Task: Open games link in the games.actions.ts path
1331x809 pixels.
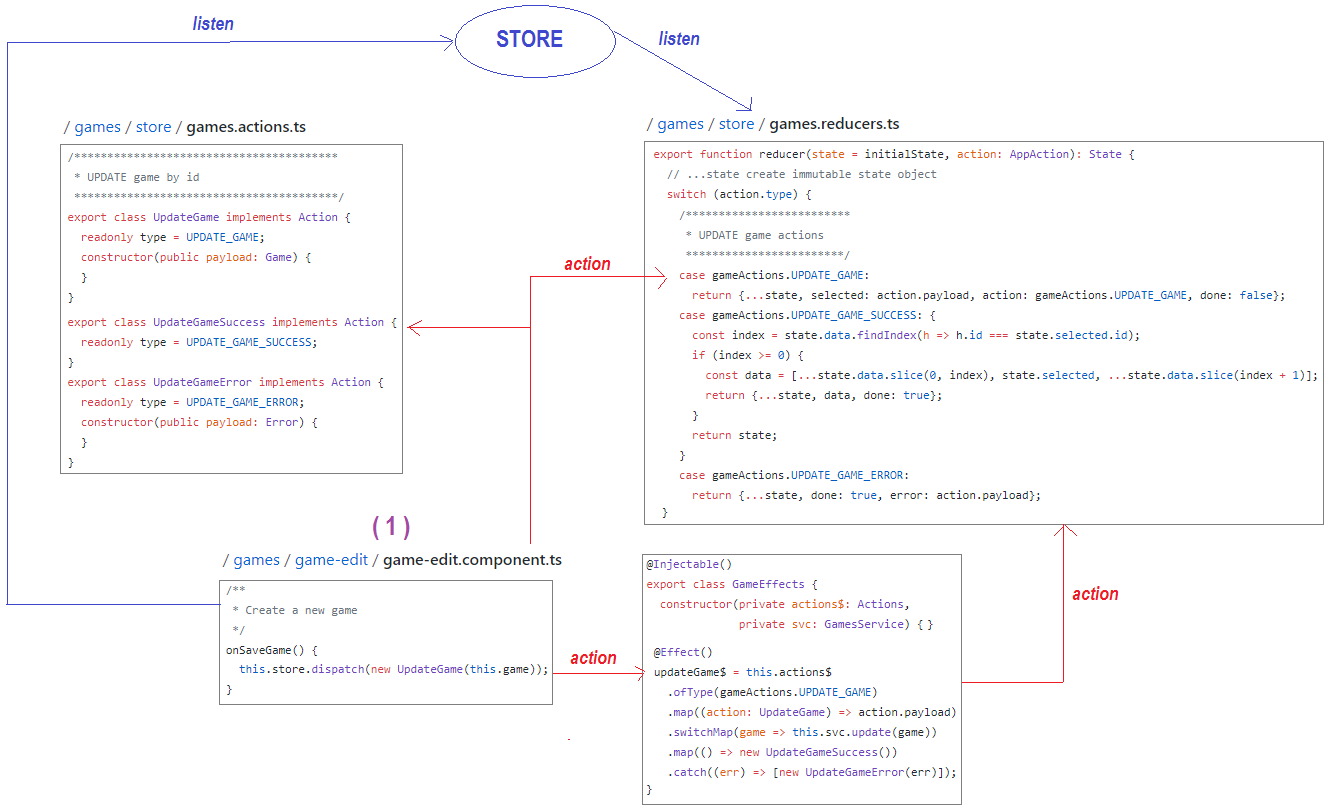Action: [x=97, y=127]
